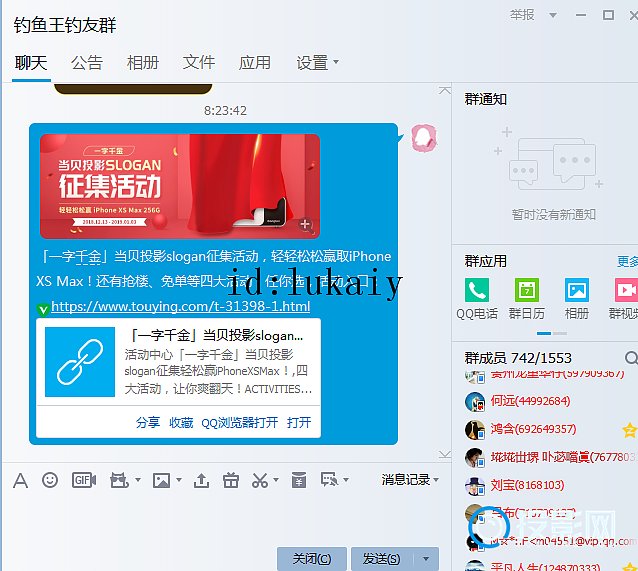Switch to the 聊天 tab
Screen dimensions: 638x571
coord(31,63)
